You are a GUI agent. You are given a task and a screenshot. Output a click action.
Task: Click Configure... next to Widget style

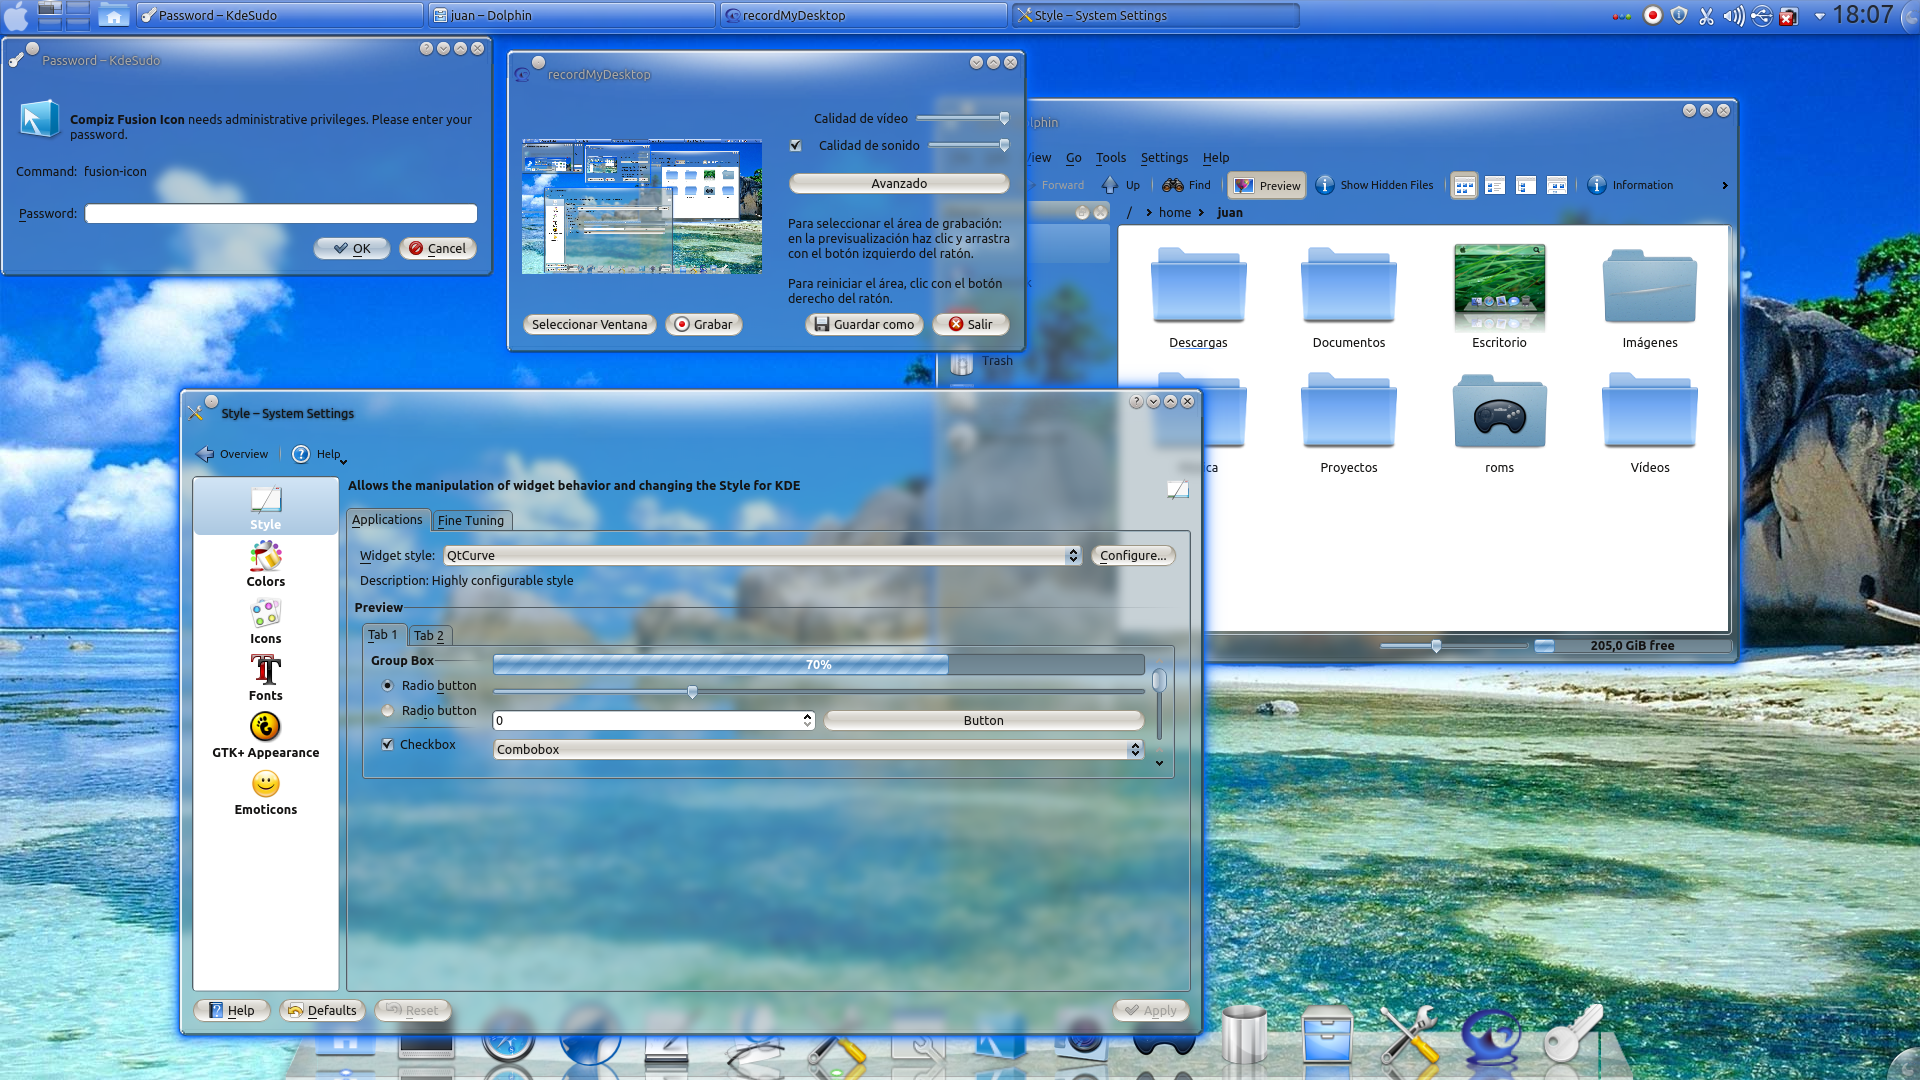click(1133, 556)
